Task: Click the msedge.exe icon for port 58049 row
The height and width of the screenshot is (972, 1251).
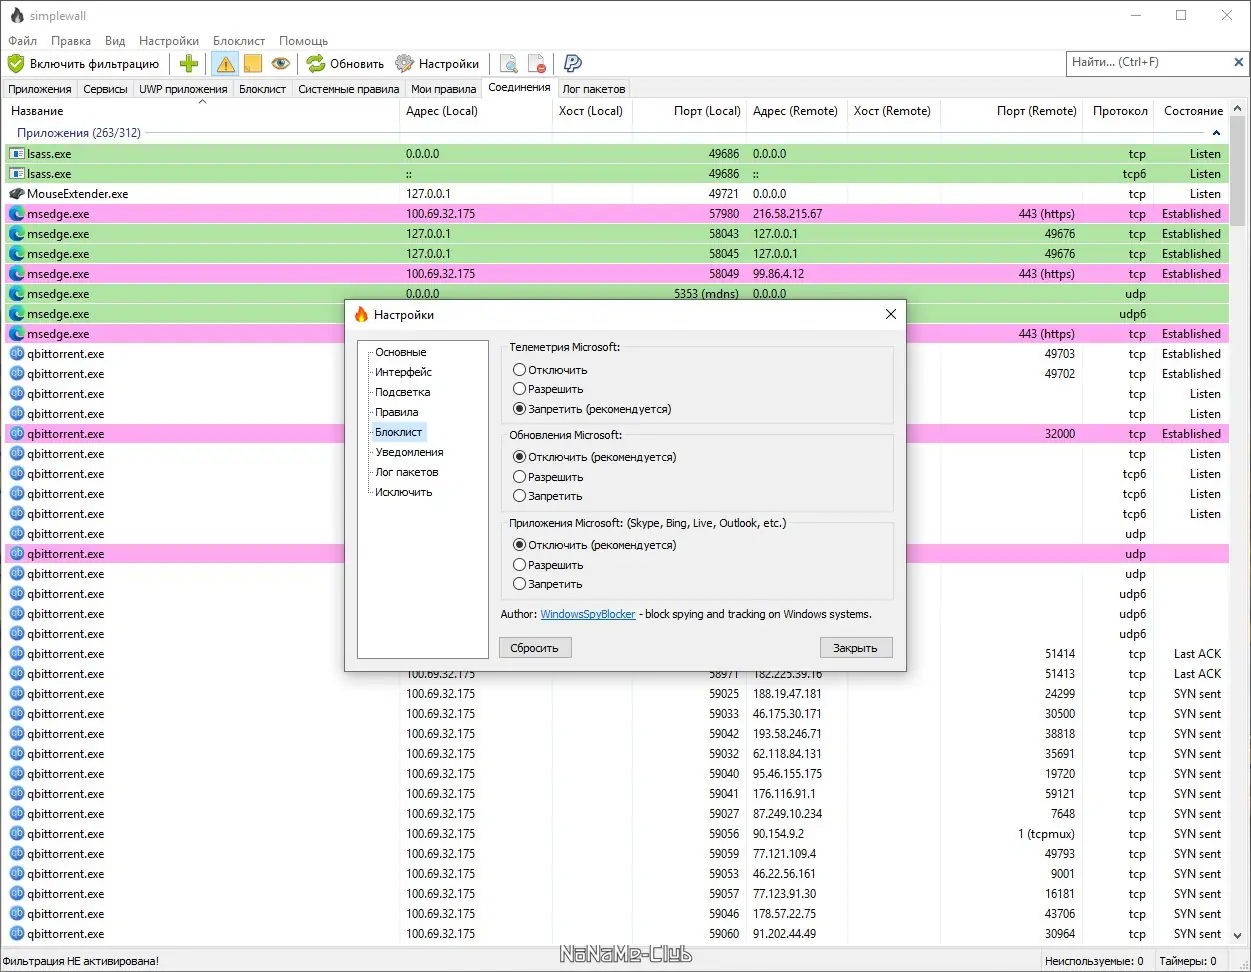Action: [x=17, y=274]
